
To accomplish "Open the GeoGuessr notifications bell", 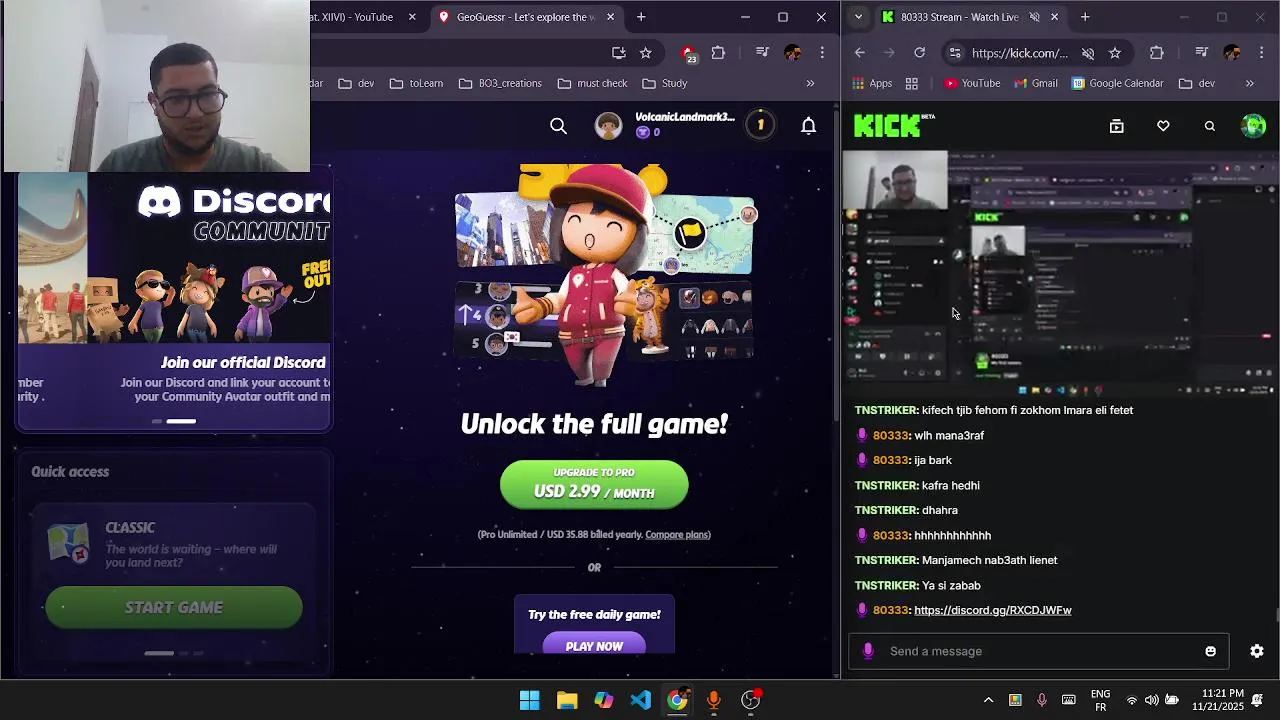I will tap(808, 125).
